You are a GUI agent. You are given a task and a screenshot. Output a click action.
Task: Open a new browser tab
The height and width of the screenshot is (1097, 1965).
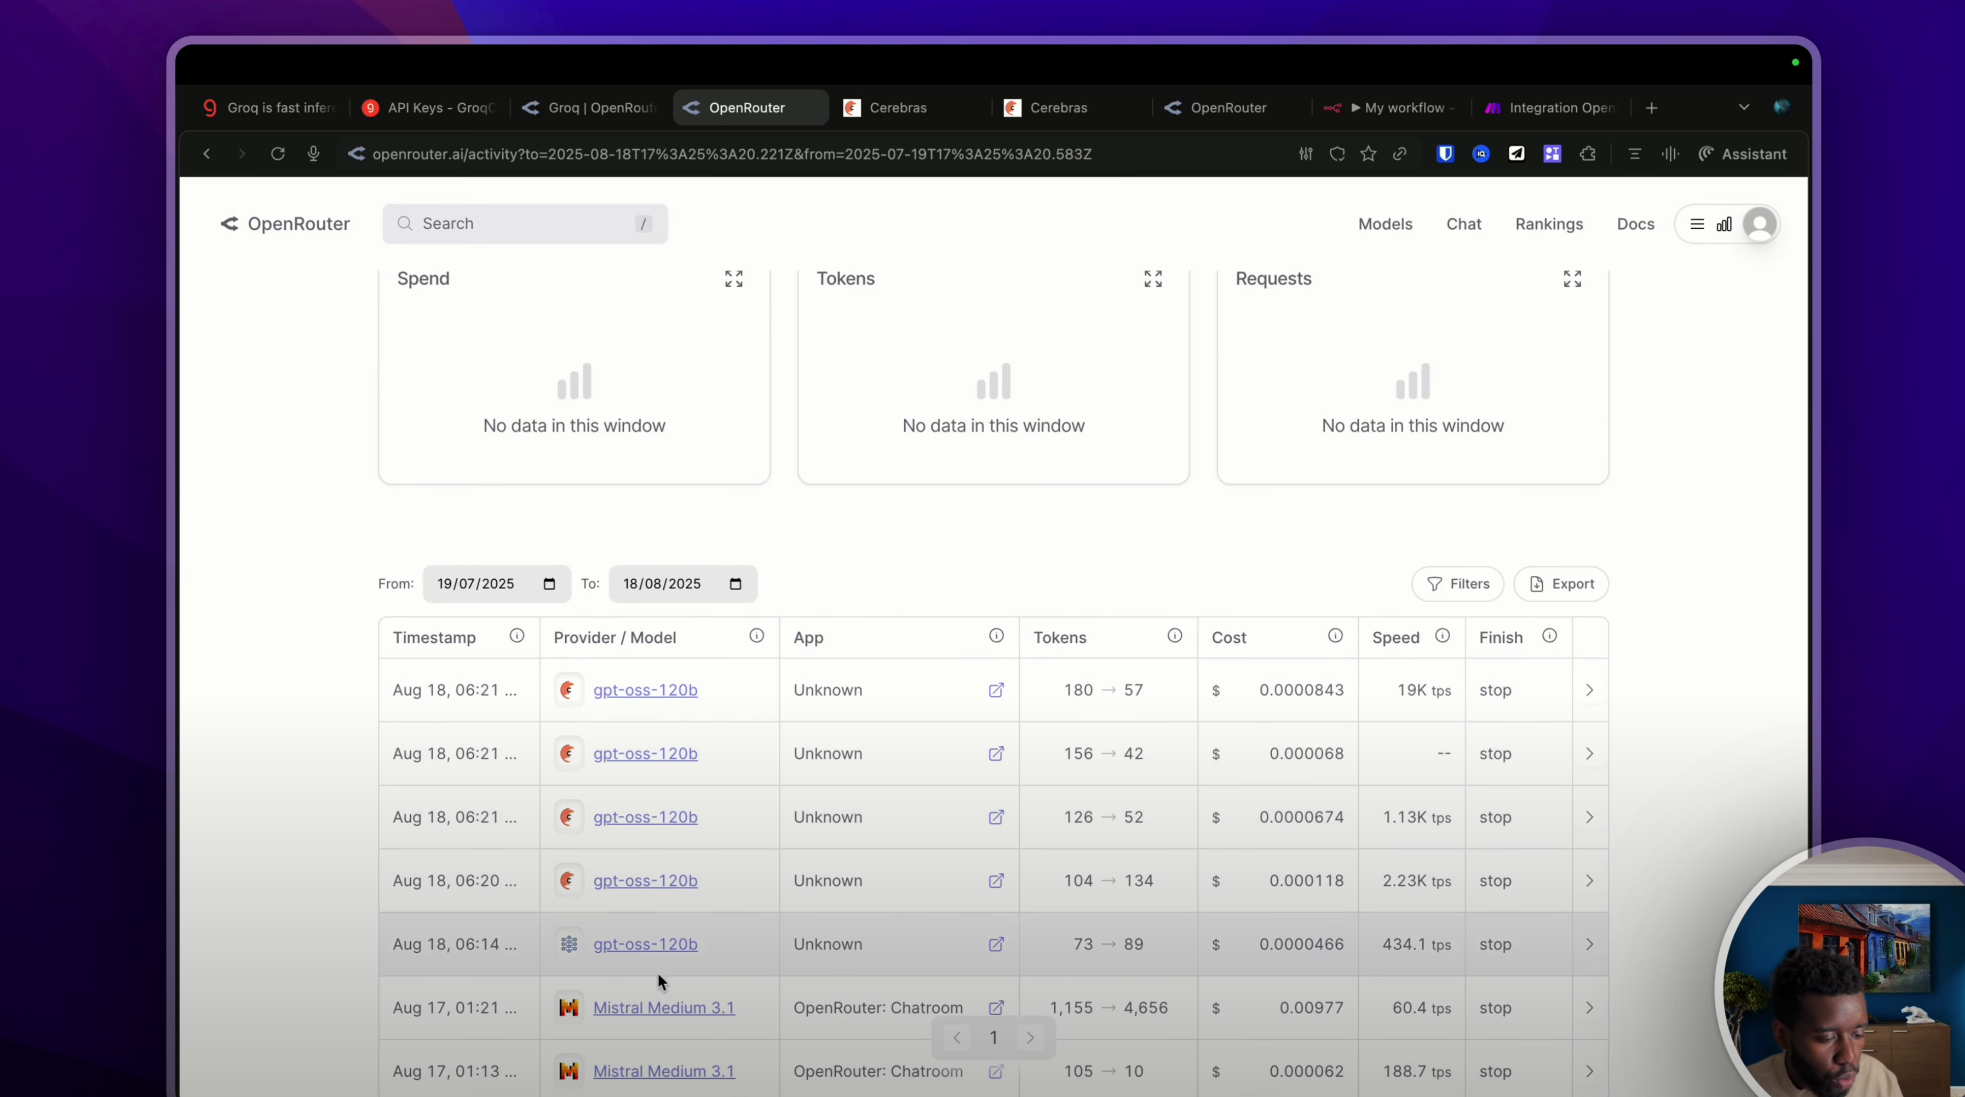coord(1652,107)
